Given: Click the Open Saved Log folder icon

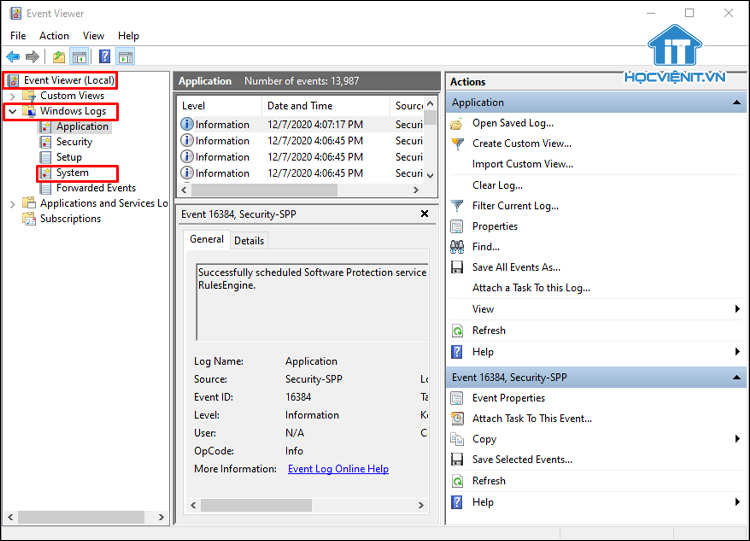Looking at the screenshot, I should pyautogui.click(x=457, y=124).
